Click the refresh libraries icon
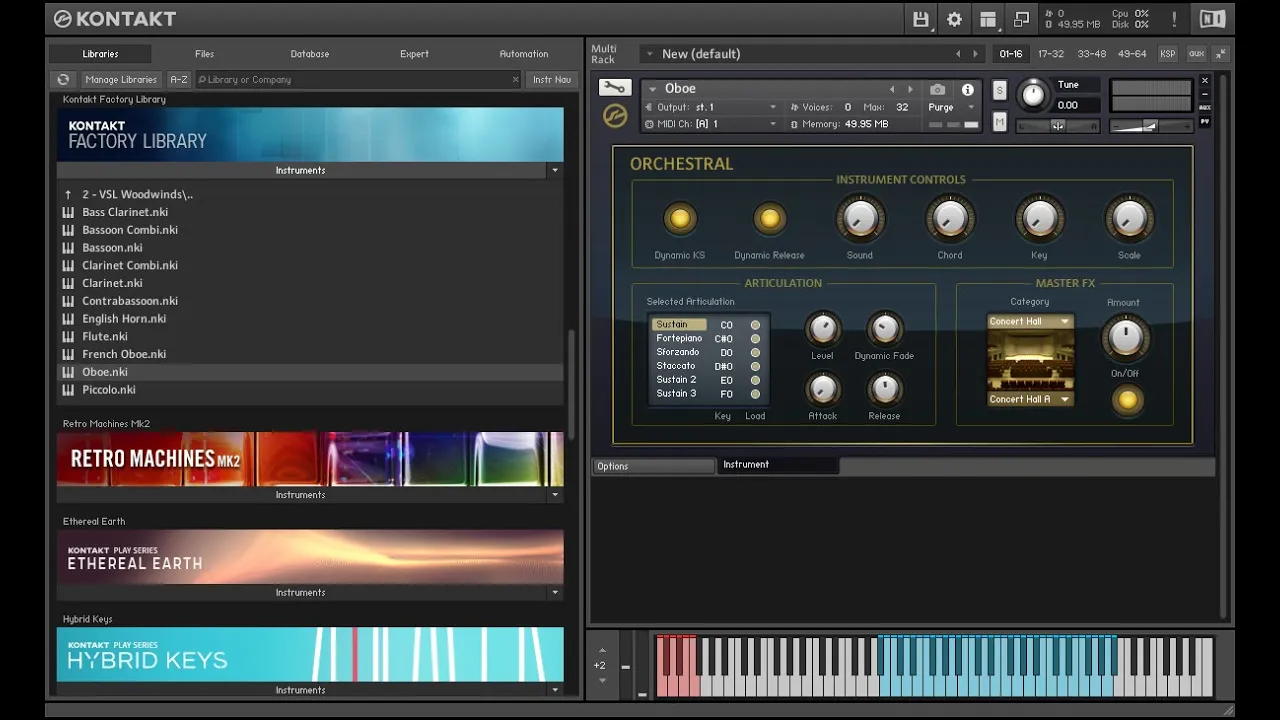 pos(63,79)
